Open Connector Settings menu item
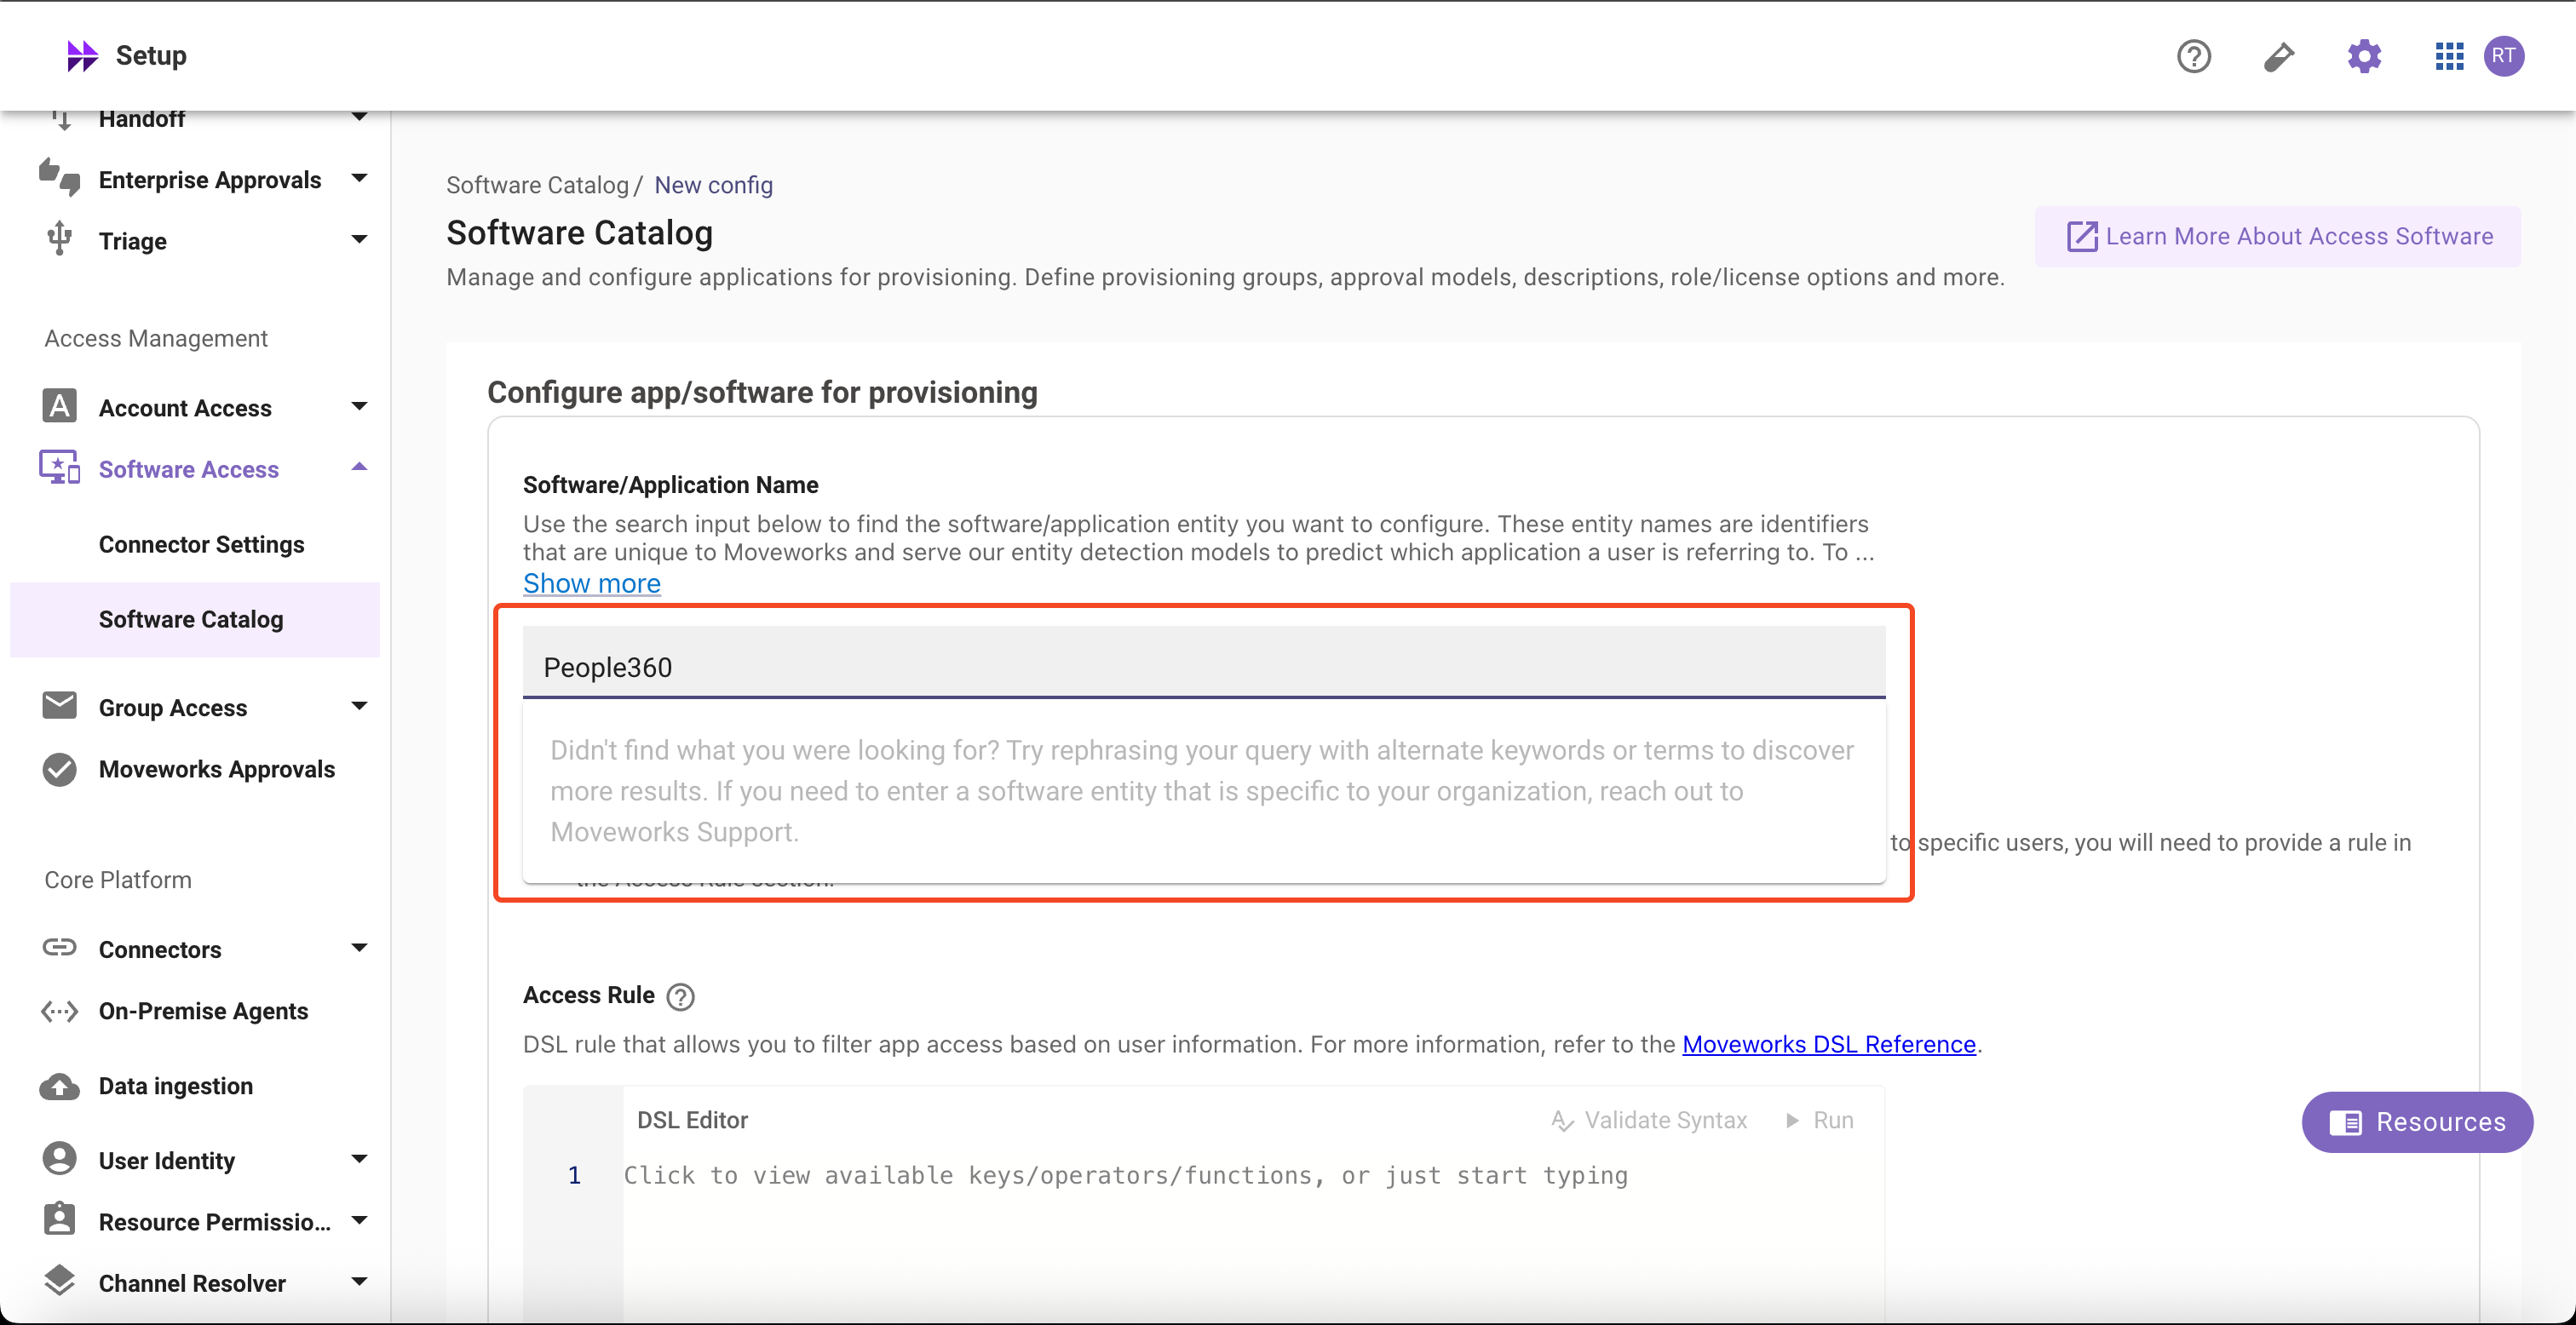The height and width of the screenshot is (1325, 2576). pos(201,544)
